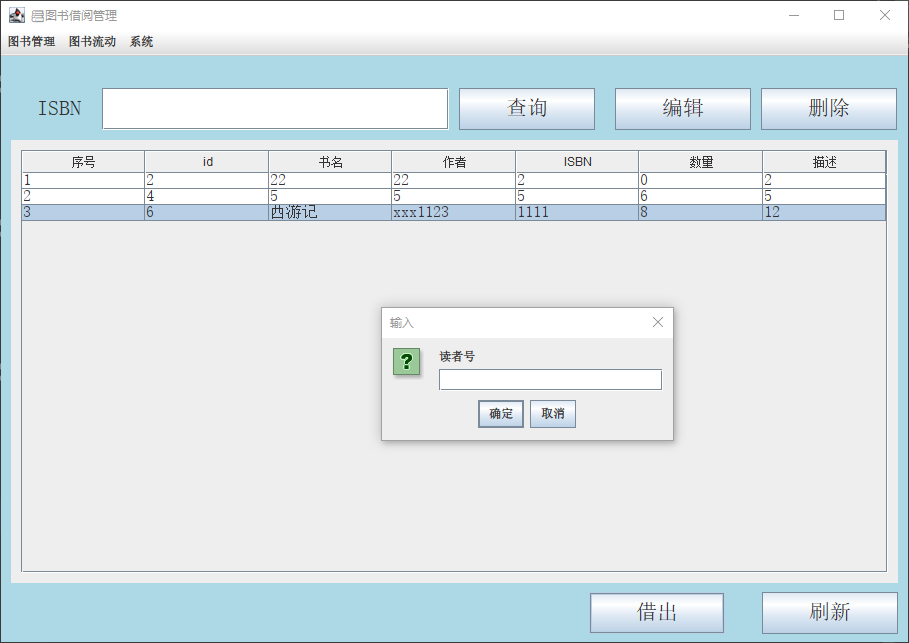Select id cell with value 6
The width and height of the screenshot is (909, 643).
click(x=207, y=212)
